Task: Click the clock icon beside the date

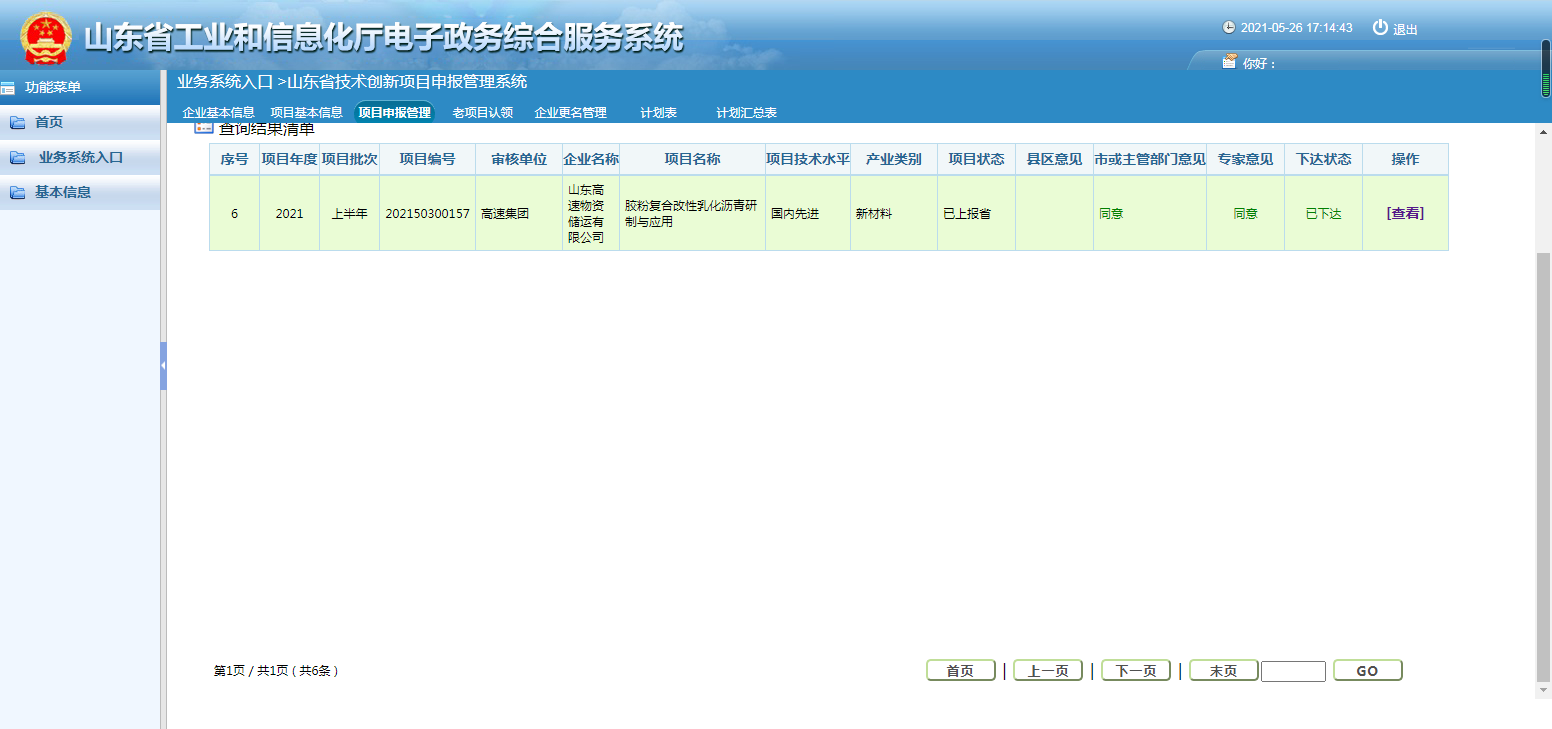Action: pyautogui.click(x=1229, y=28)
